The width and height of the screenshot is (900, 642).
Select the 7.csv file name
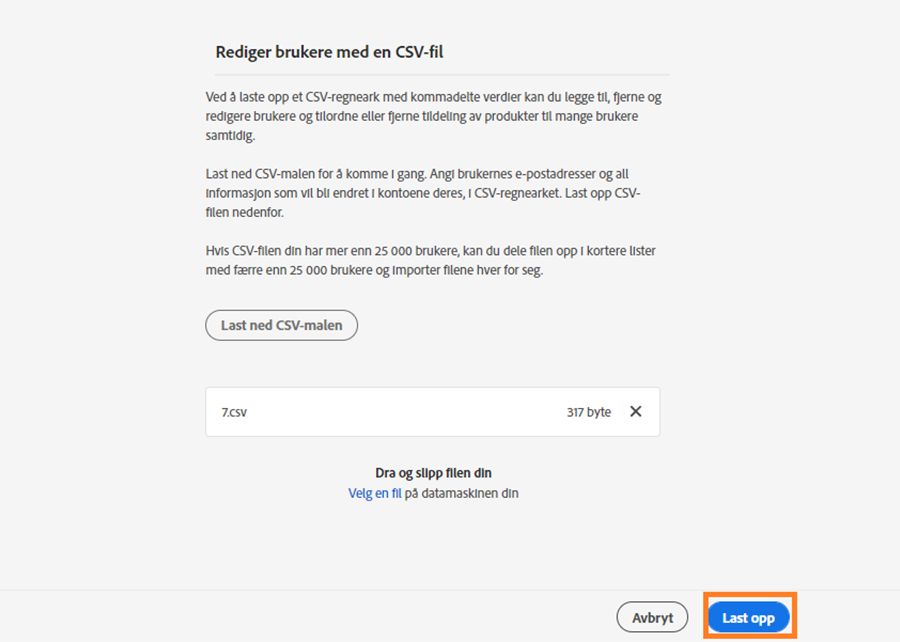[234, 412]
